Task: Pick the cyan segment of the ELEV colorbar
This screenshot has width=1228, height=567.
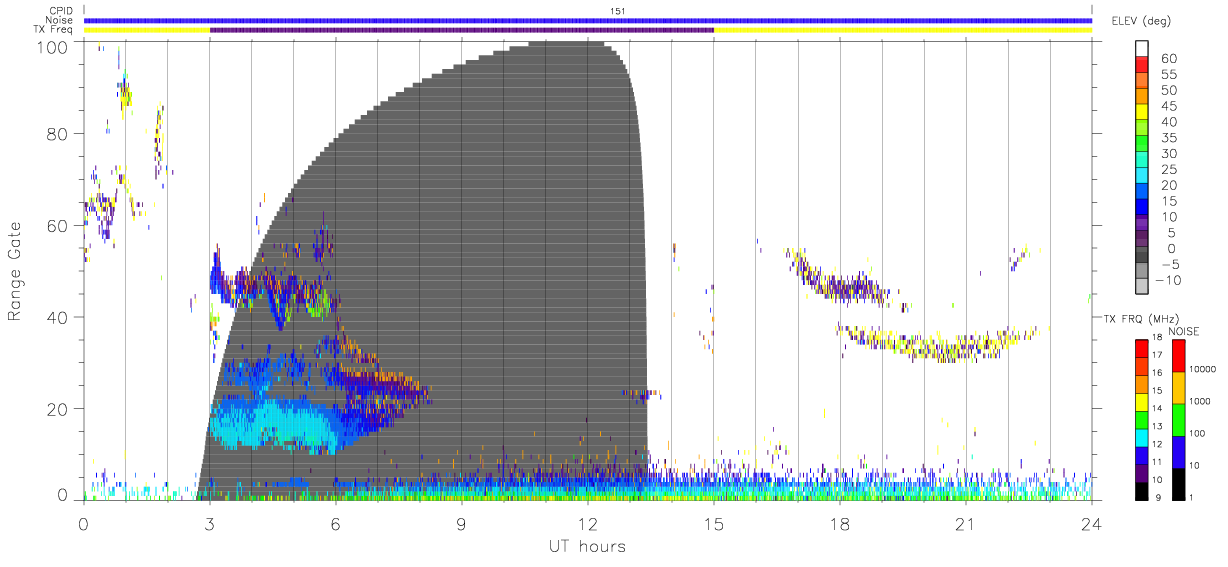Action: pos(1141,176)
